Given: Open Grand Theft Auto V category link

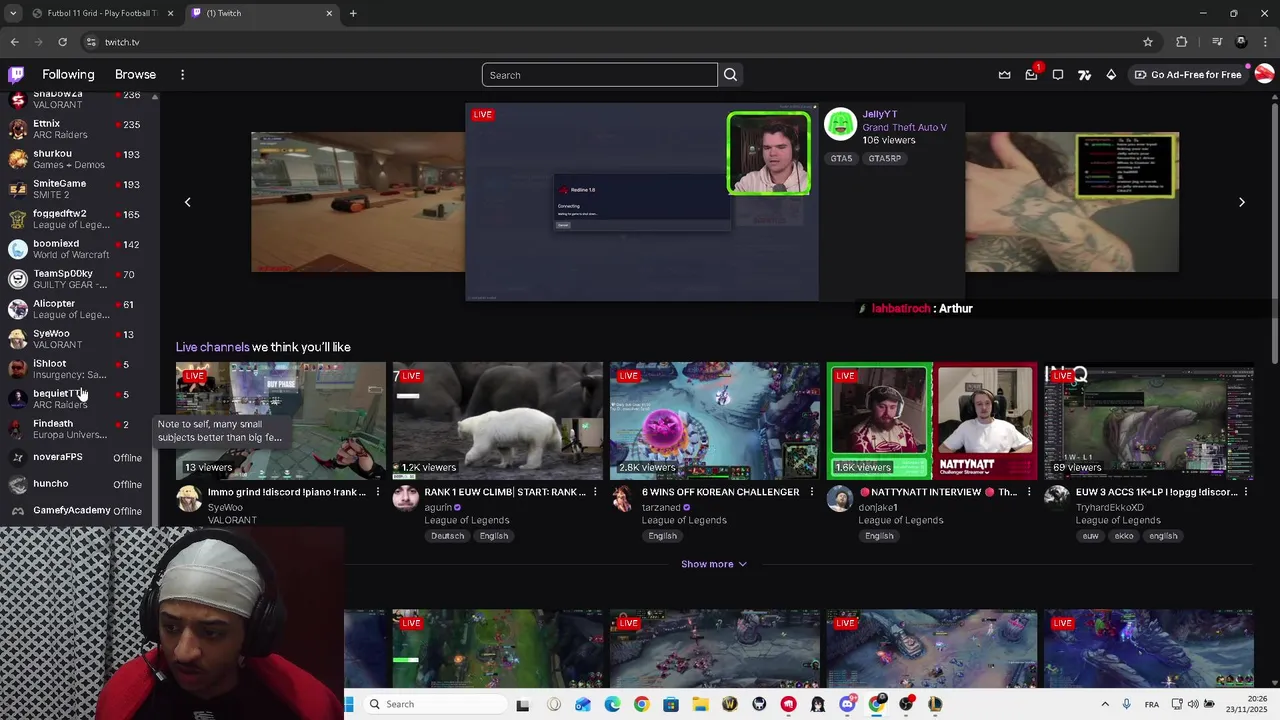Looking at the screenshot, I should 904,128.
